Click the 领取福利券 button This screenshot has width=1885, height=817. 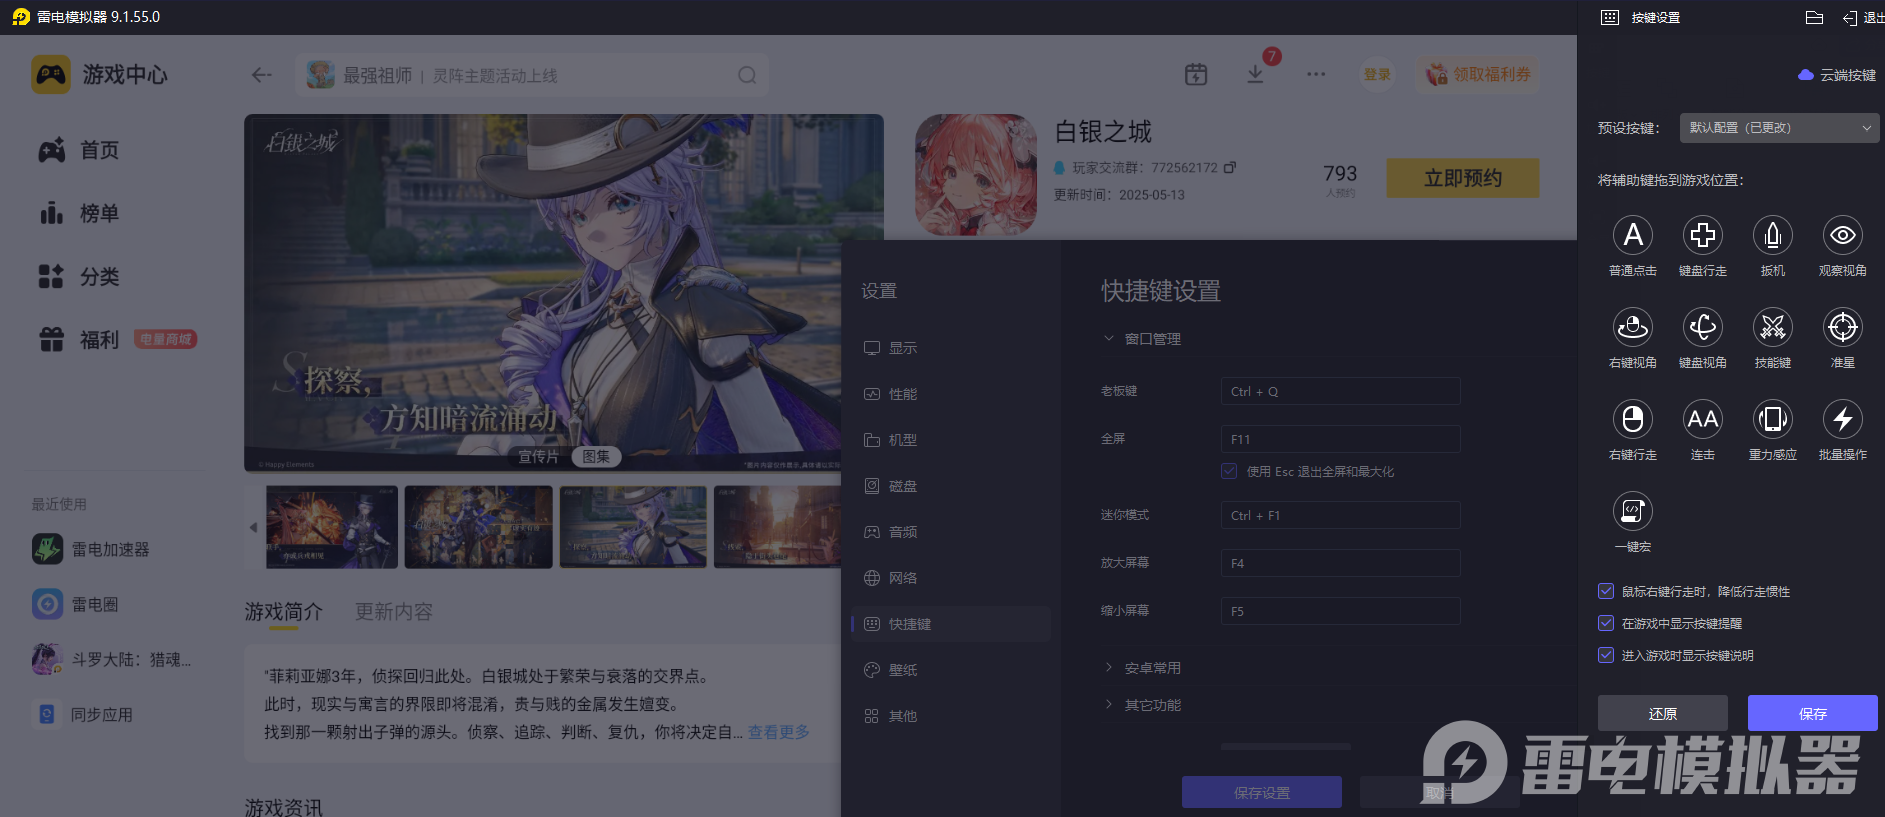[1479, 74]
